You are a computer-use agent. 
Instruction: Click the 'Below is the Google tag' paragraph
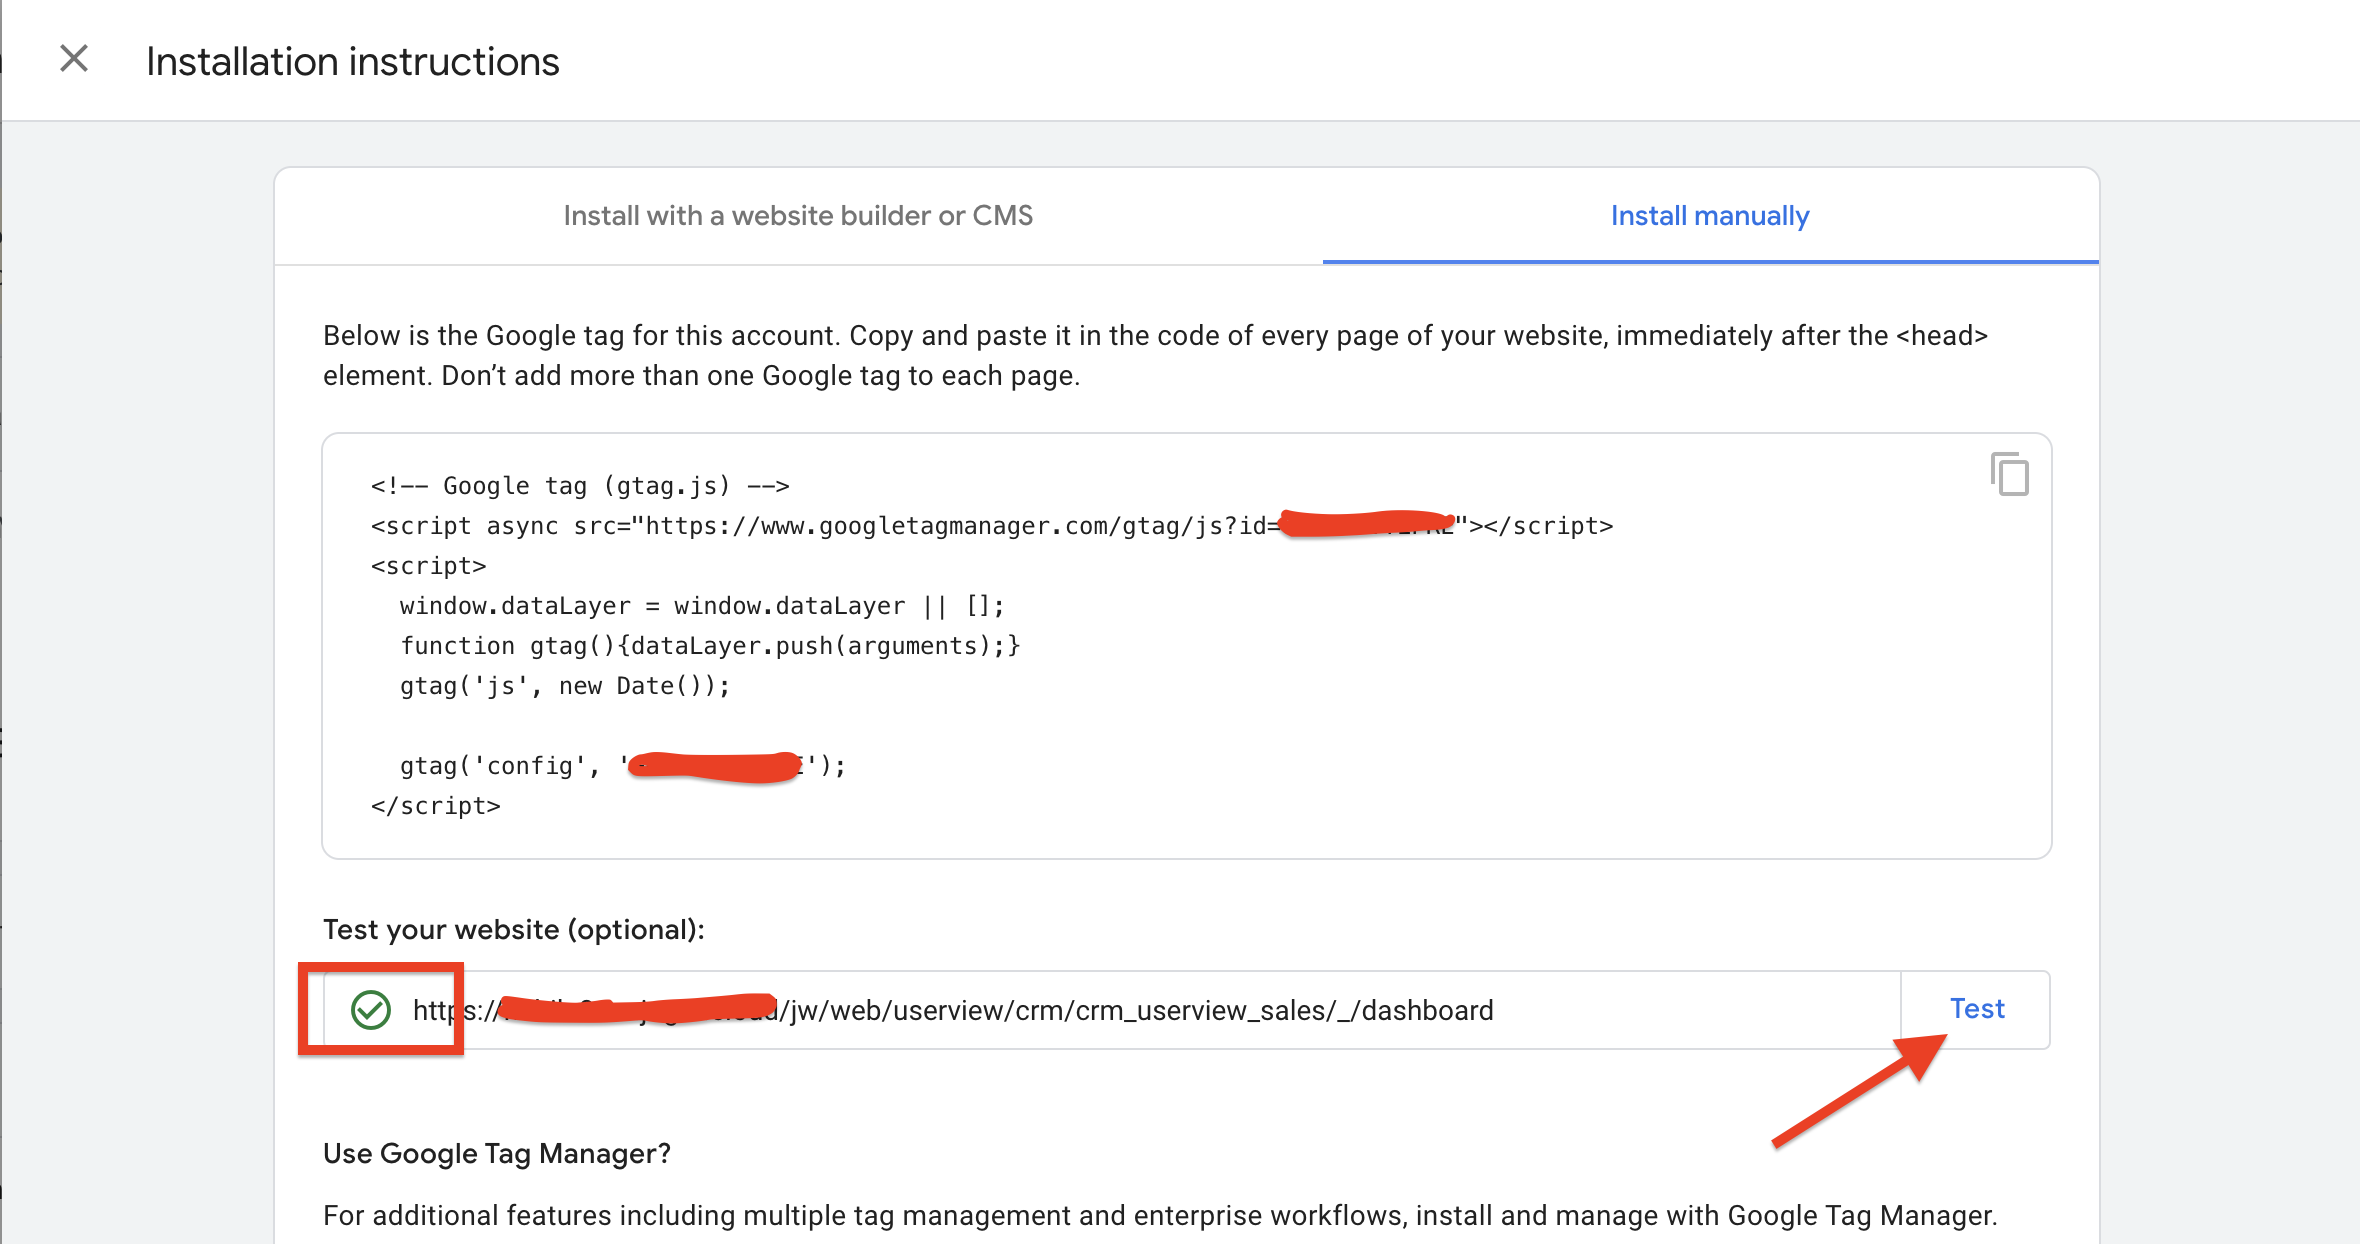coord(1154,356)
